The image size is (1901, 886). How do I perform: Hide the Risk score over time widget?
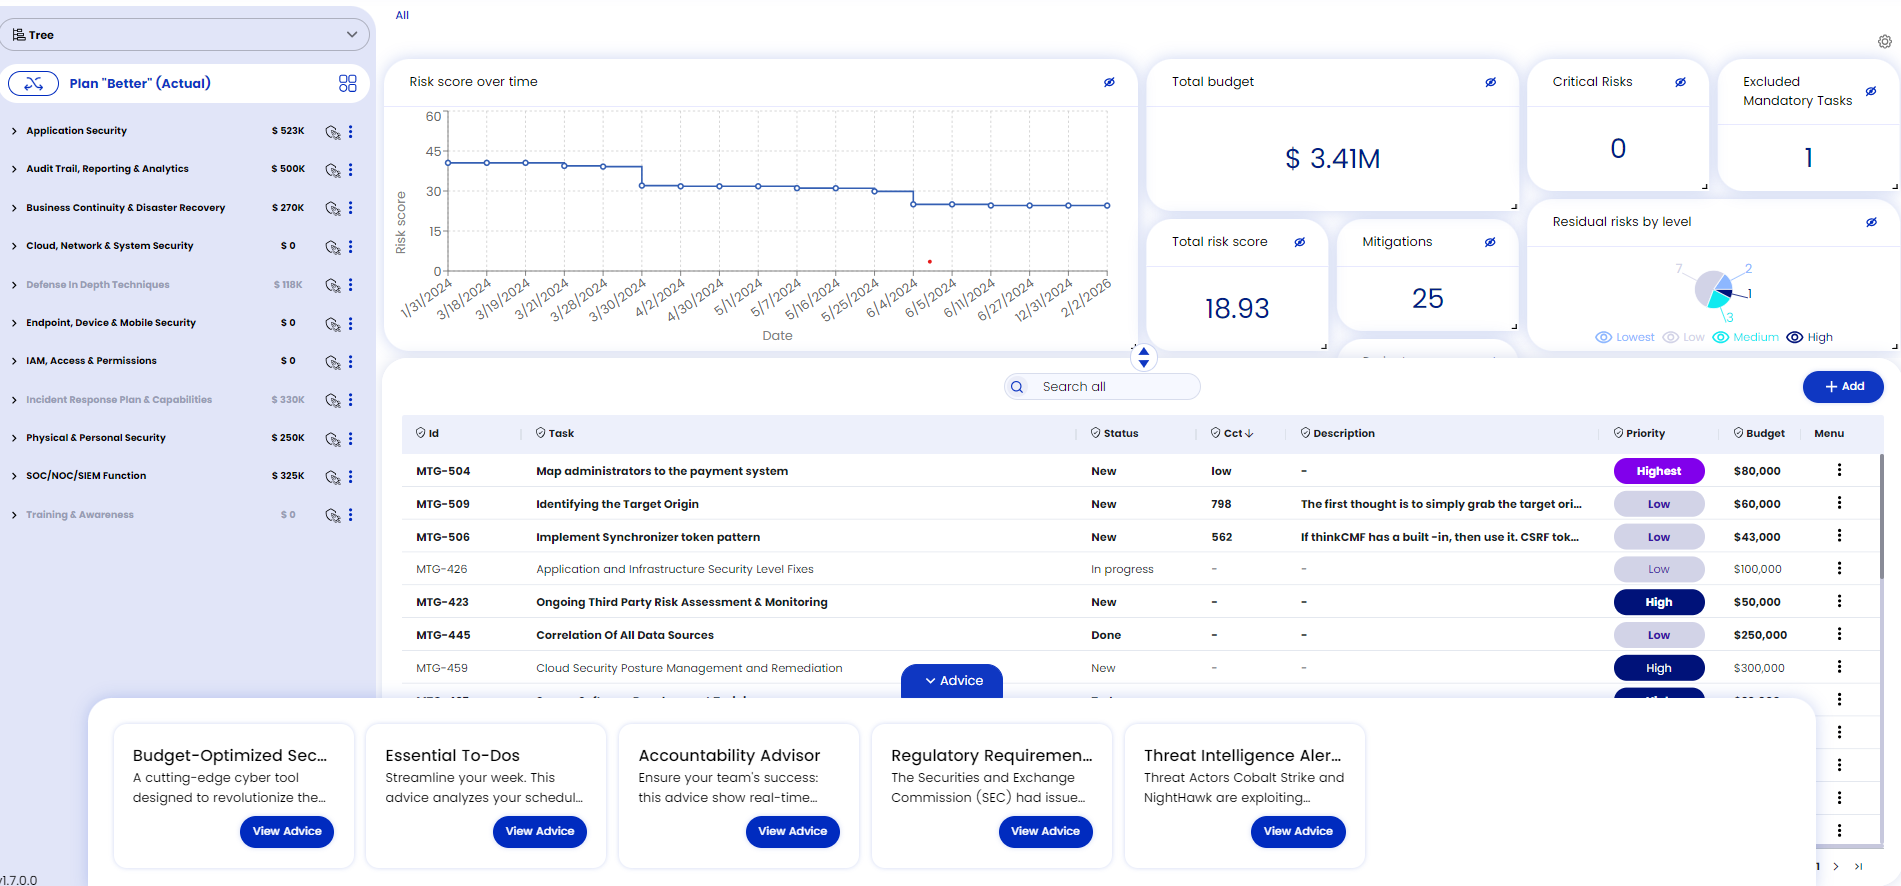1109,82
